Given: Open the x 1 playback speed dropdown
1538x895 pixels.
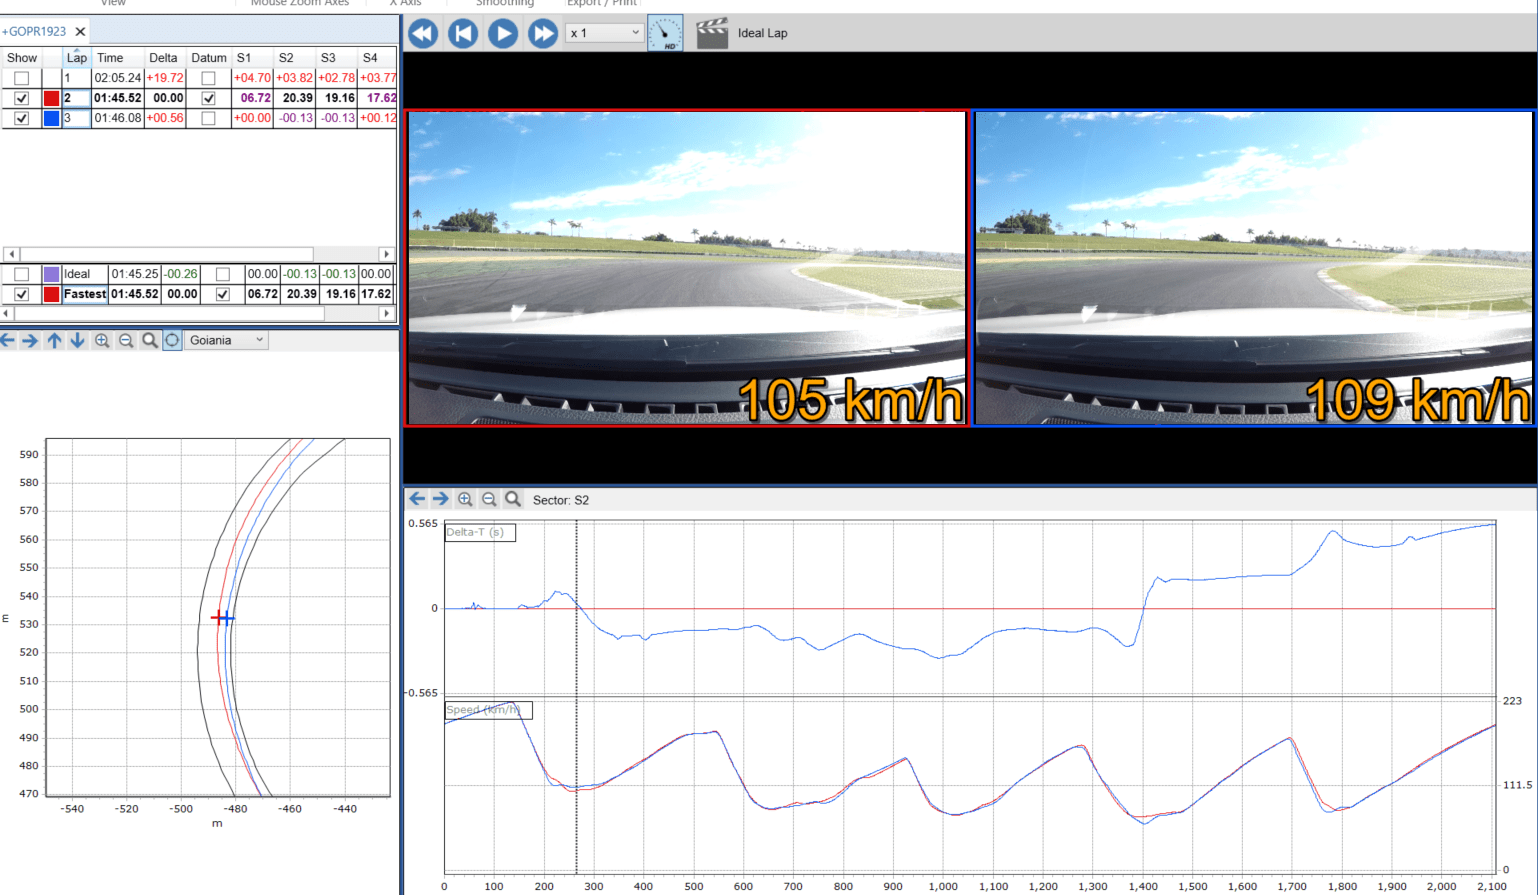Looking at the screenshot, I should tap(604, 33).
